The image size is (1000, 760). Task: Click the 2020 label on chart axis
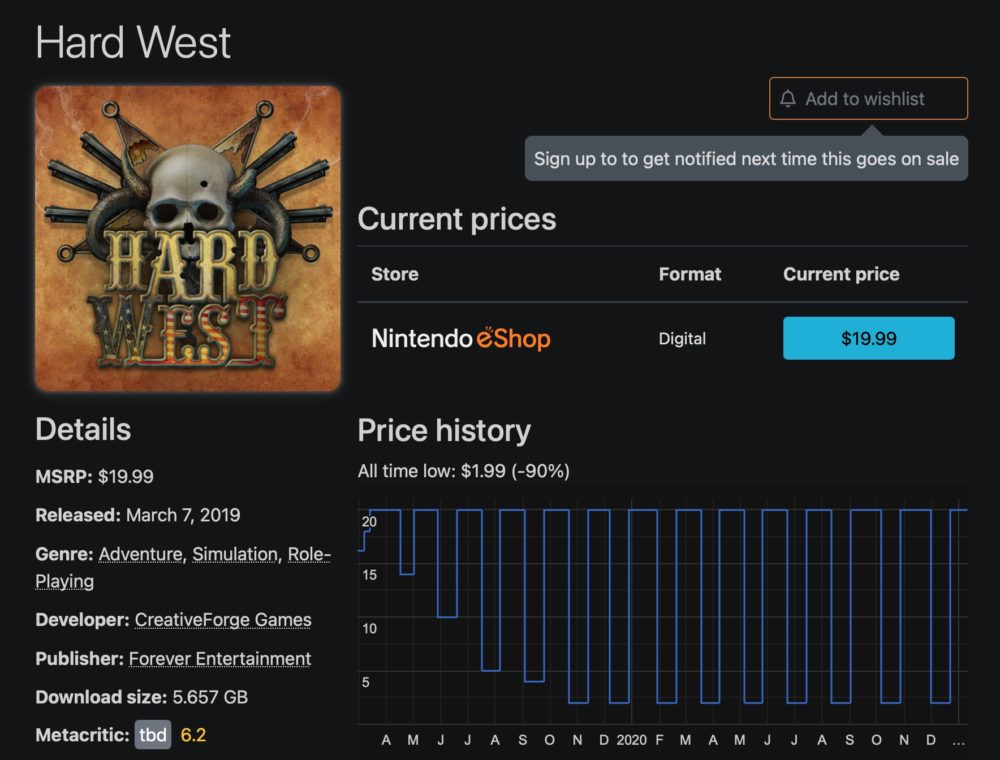point(631,740)
